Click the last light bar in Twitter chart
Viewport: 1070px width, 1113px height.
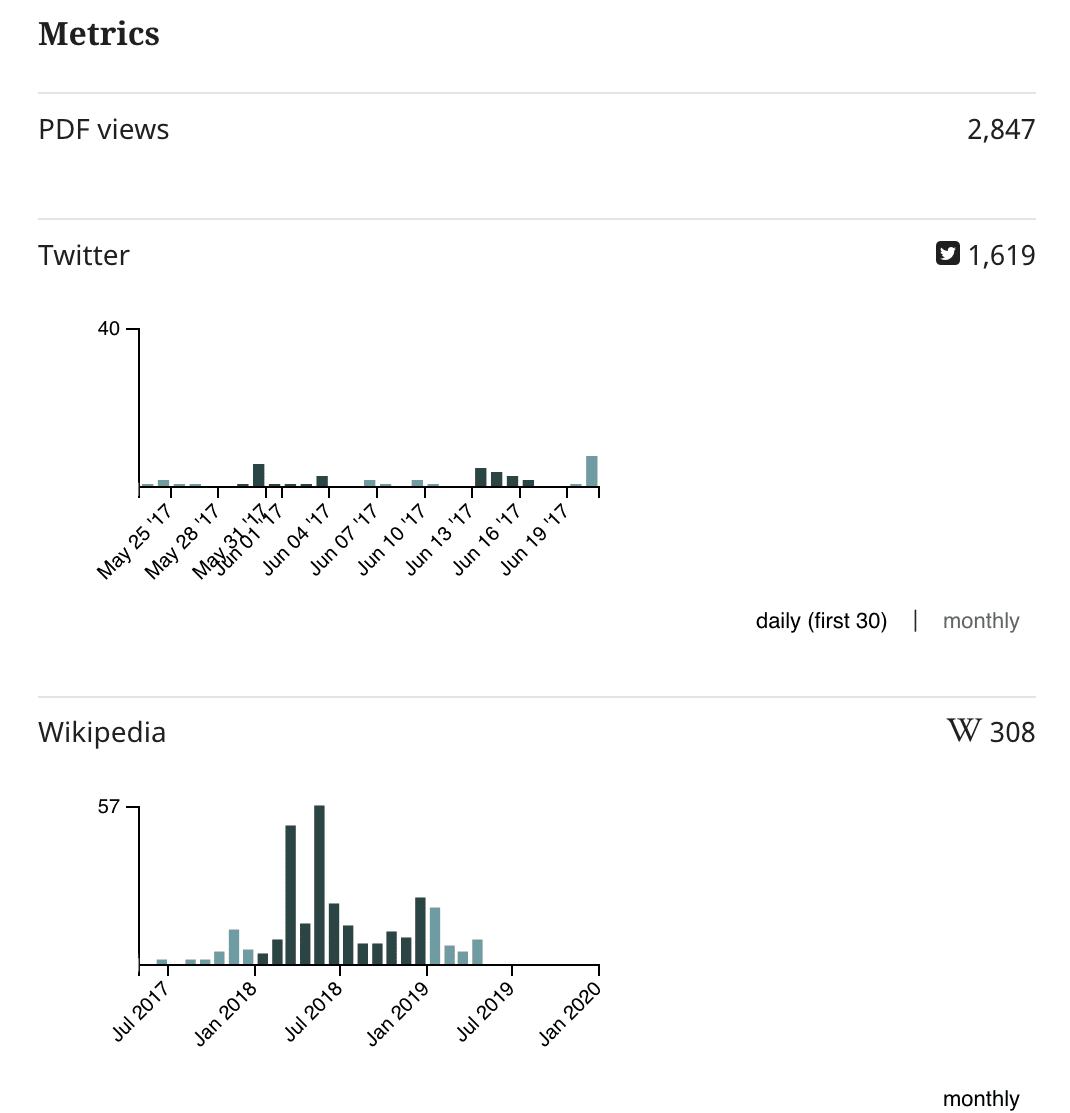tap(592, 472)
